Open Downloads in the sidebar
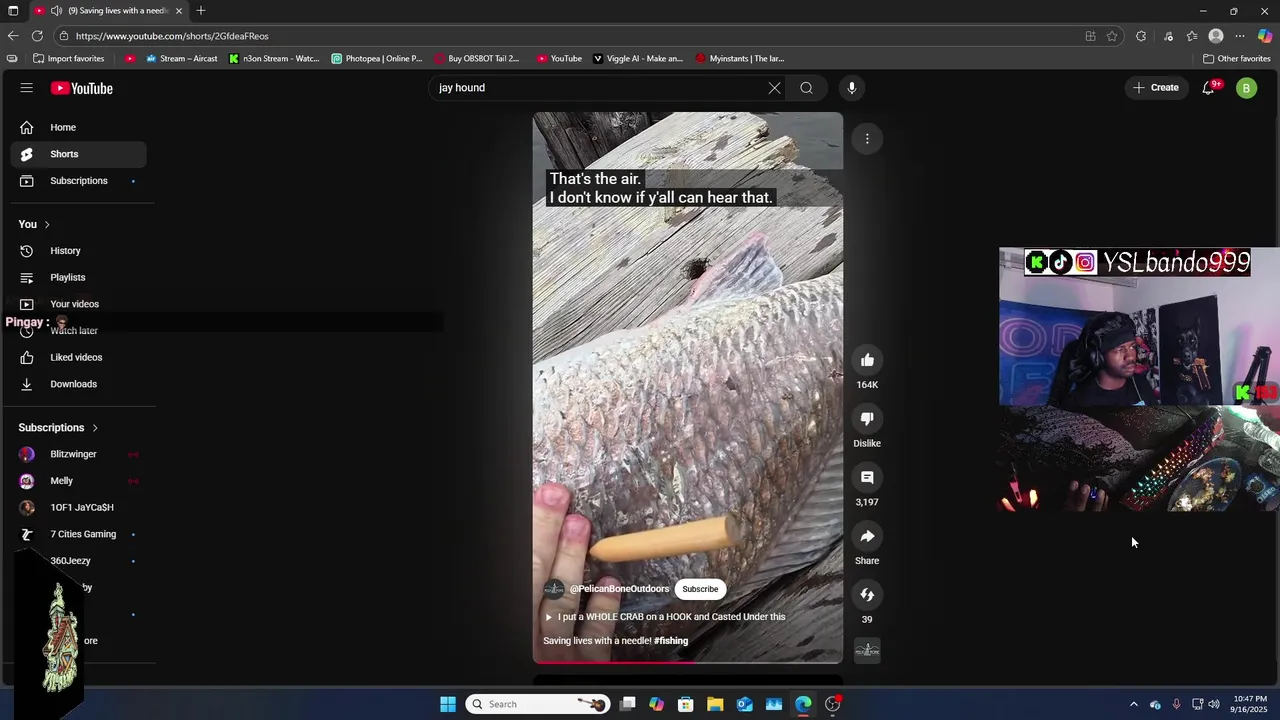 (x=78, y=384)
